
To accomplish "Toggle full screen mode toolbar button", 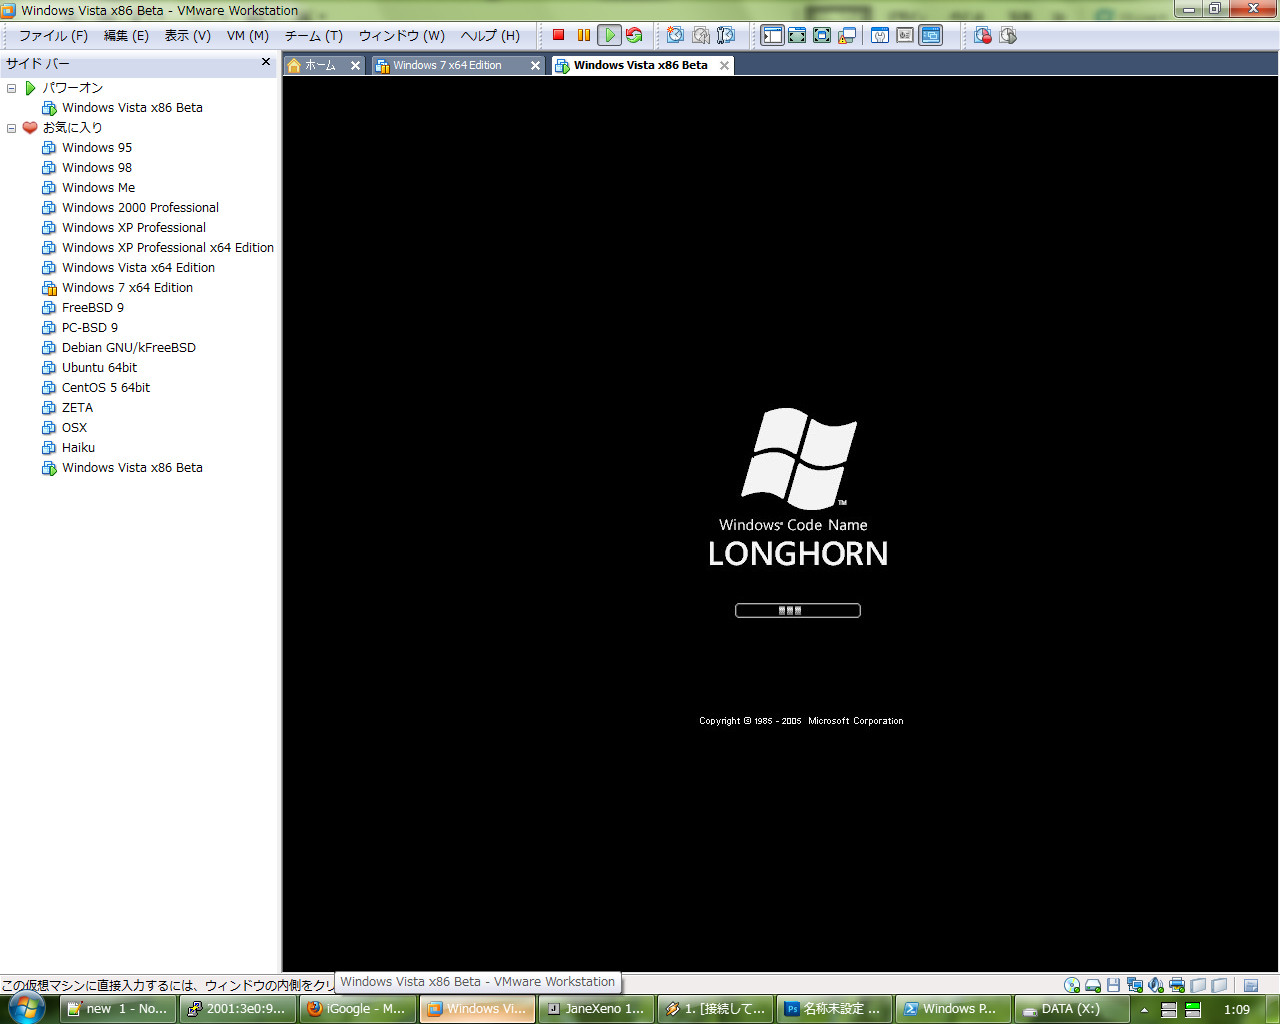I will (x=822, y=35).
